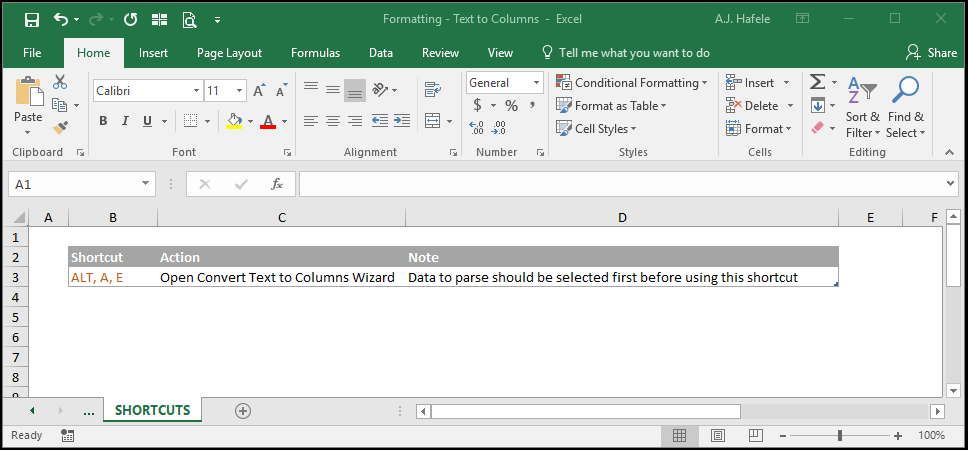
Task: Toggle Center horizontal alignment
Action: click(x=333, y=121)
